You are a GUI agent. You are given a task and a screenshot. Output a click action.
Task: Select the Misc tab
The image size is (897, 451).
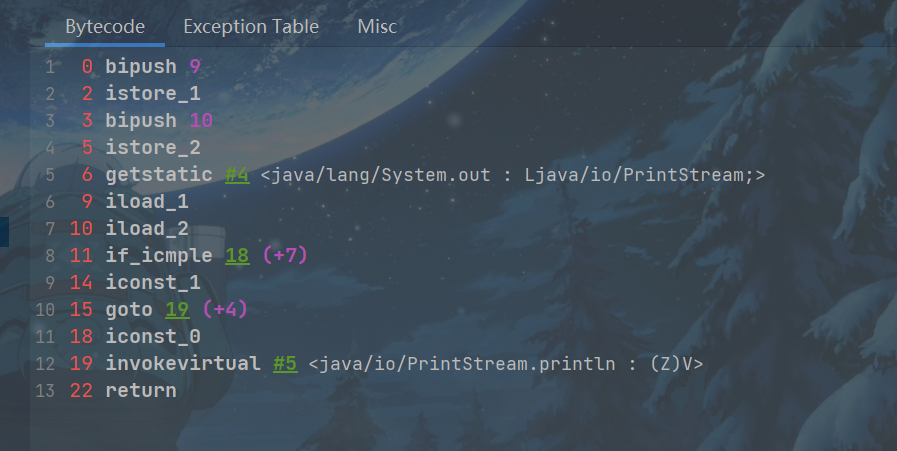pyautogui.click(x=377, y=27)
